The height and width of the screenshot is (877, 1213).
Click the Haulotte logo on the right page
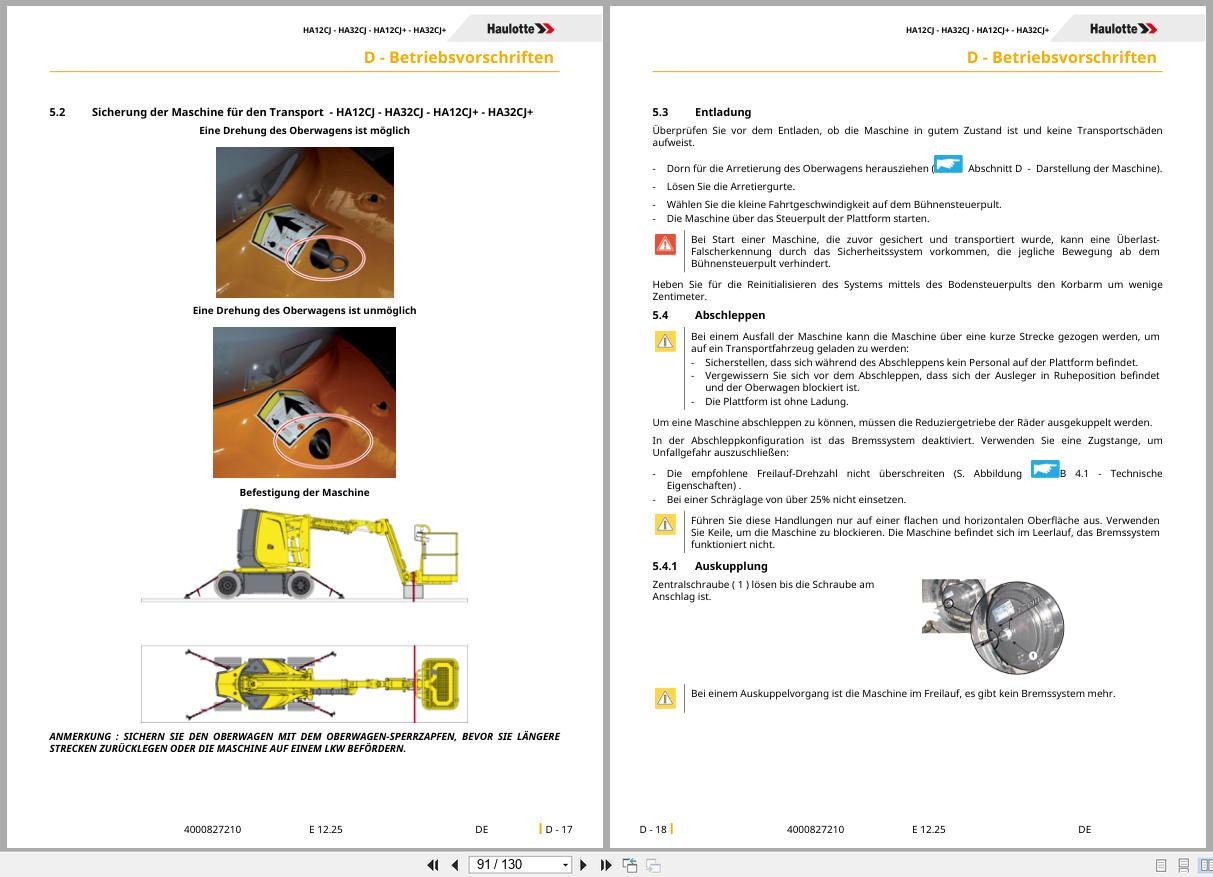pos(1124,29)
